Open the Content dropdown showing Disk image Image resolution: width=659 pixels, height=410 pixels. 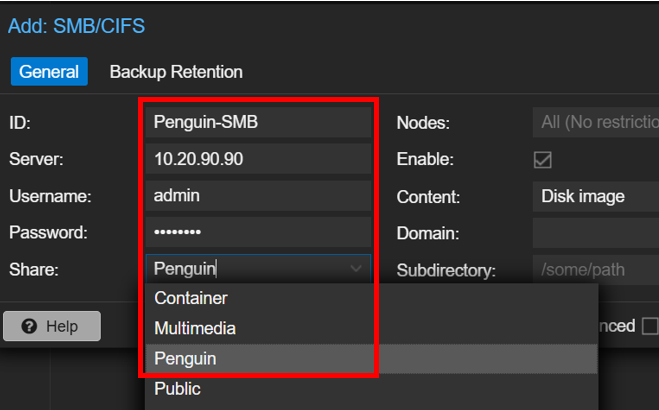[594, 197]
